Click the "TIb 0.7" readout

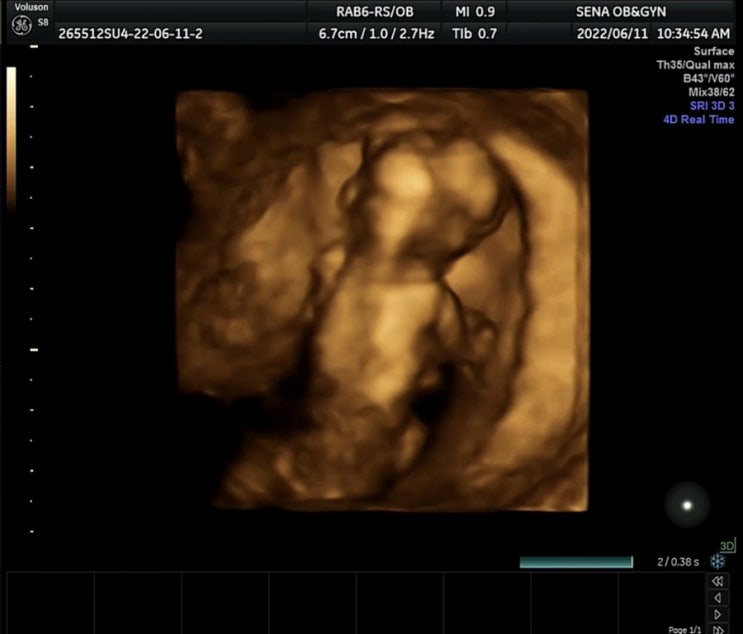[474, 34]
